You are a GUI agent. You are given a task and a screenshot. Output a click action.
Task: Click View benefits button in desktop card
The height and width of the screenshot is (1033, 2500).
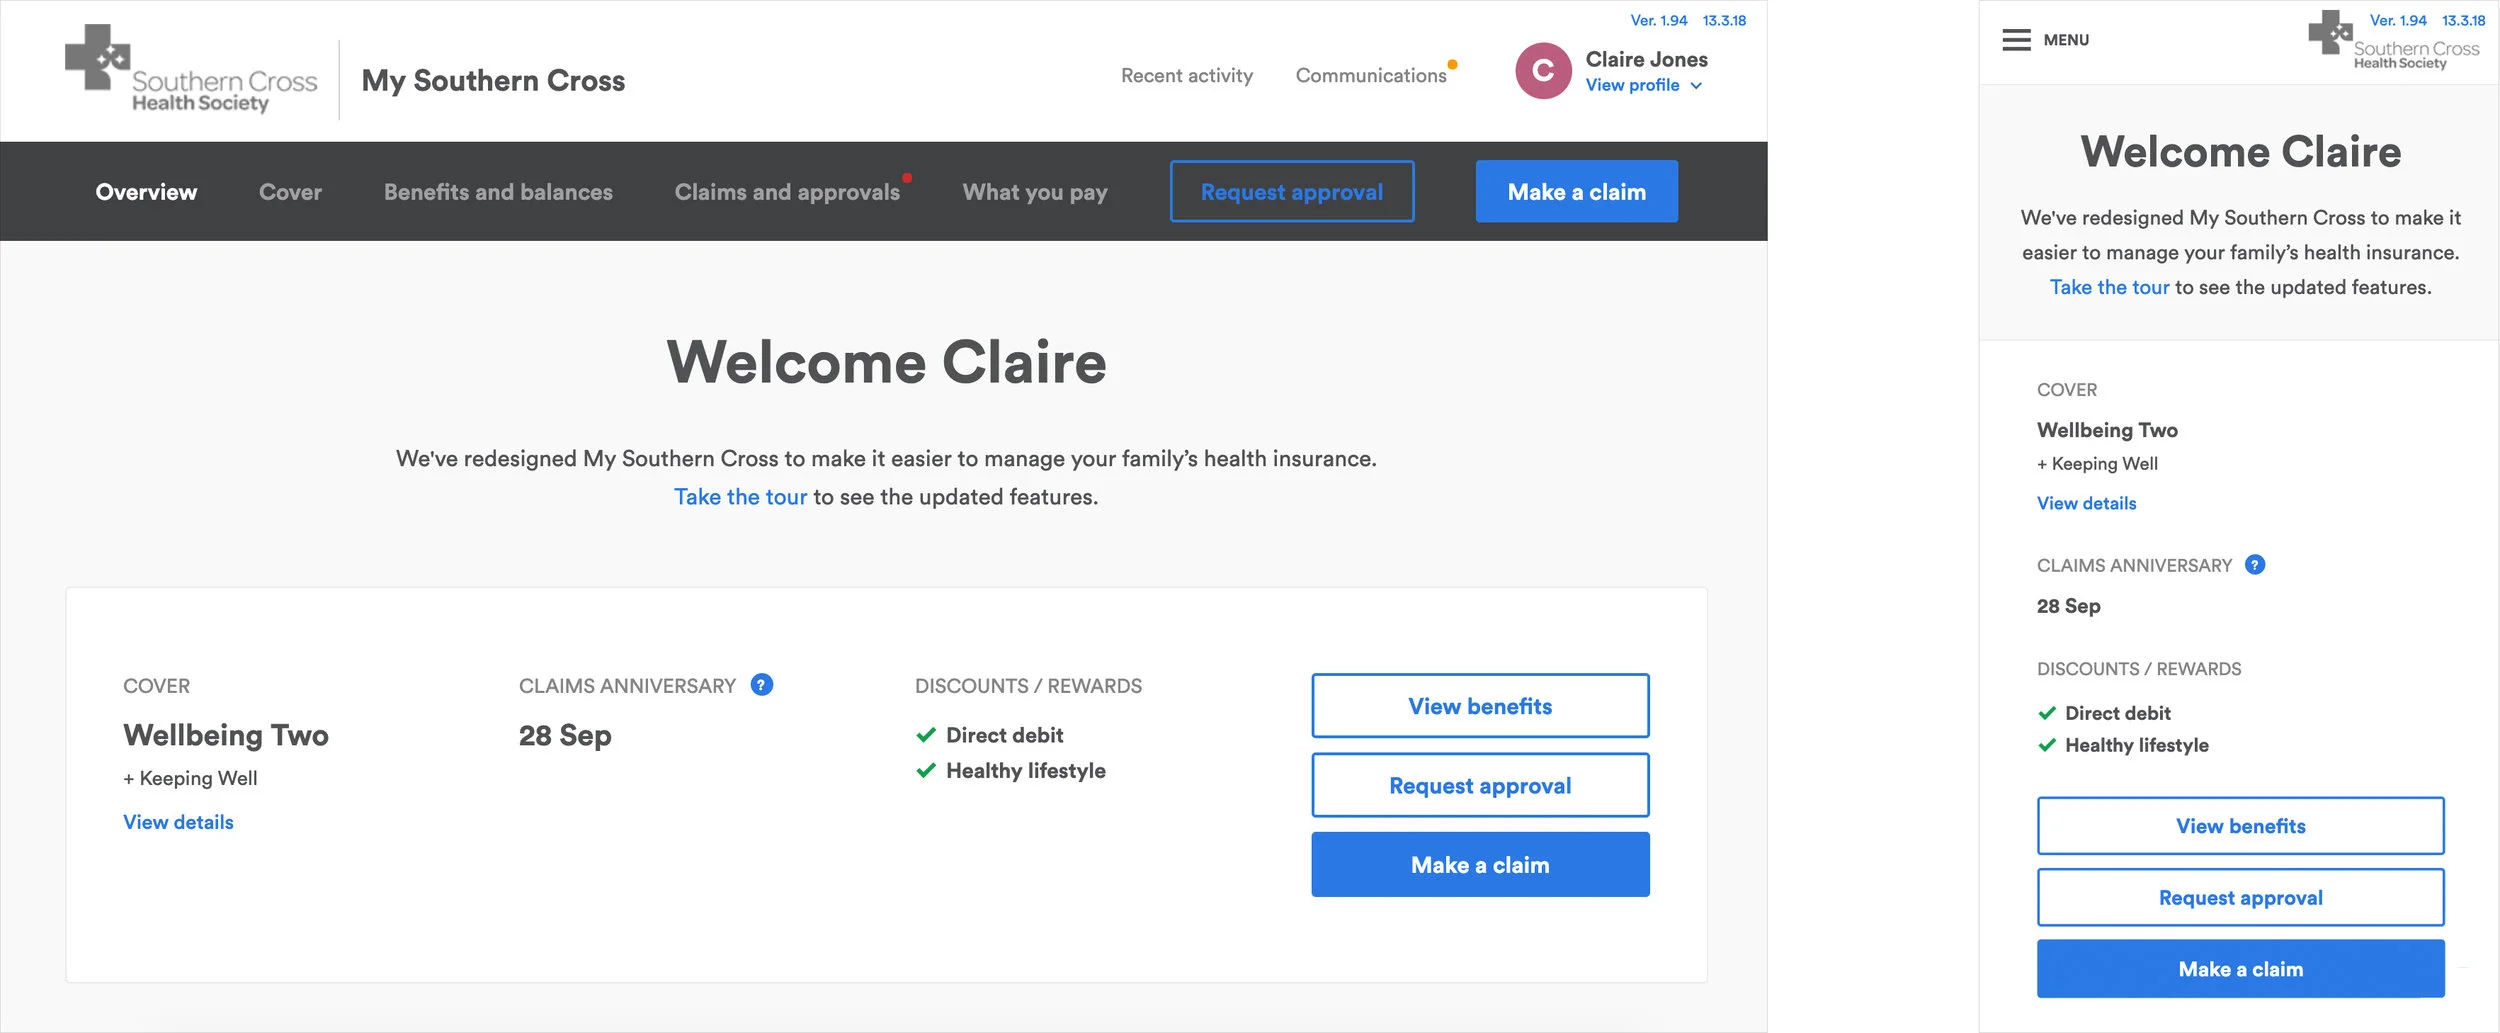pos(1480,706)
